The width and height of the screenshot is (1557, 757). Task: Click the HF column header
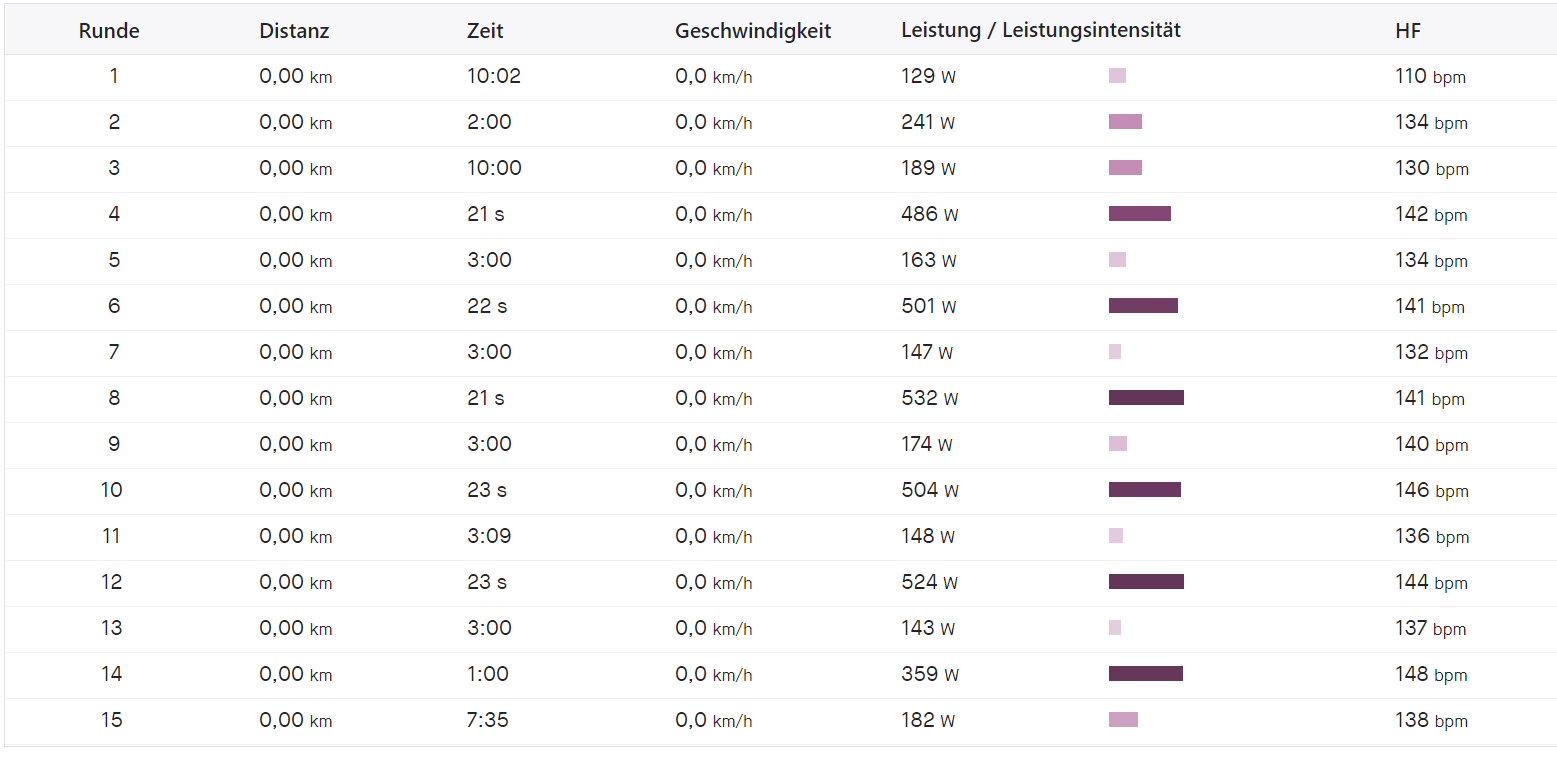(x=1407, y=31)
